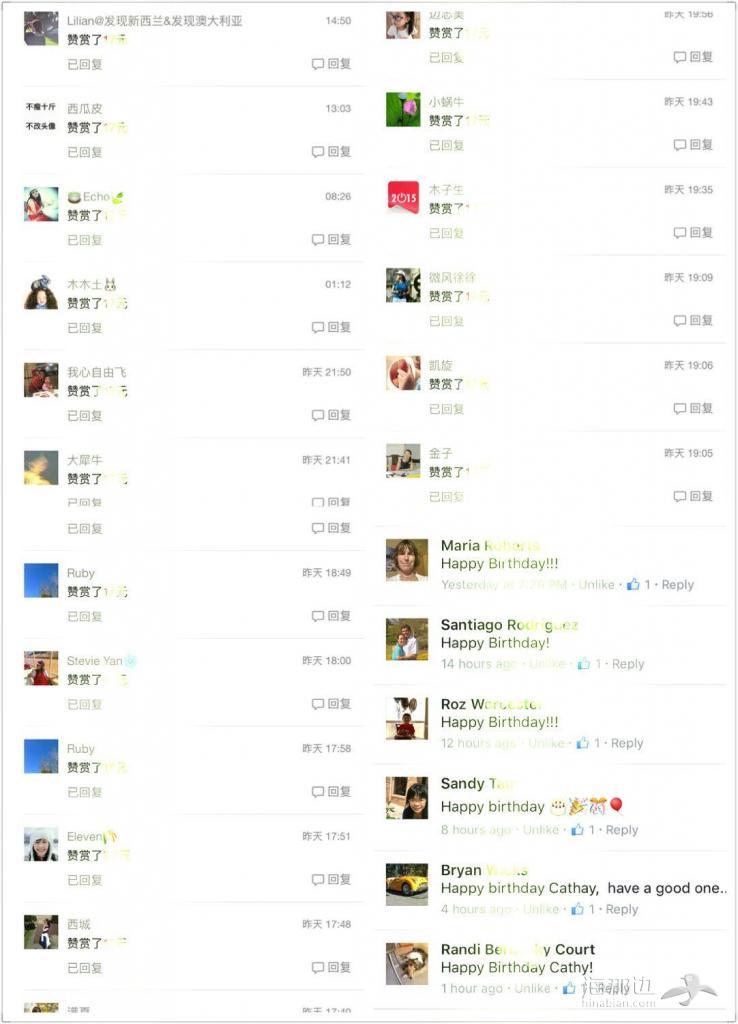Click thumbs-up icon on Maria's birthday comment

click(633, 584)
